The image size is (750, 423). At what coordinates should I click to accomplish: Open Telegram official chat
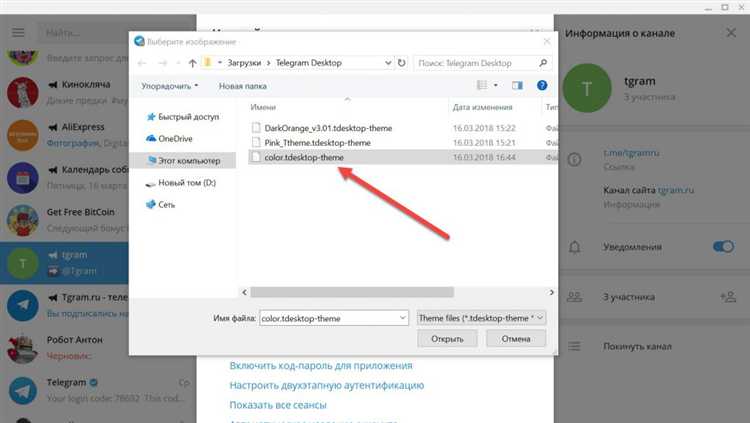[98, 390]
